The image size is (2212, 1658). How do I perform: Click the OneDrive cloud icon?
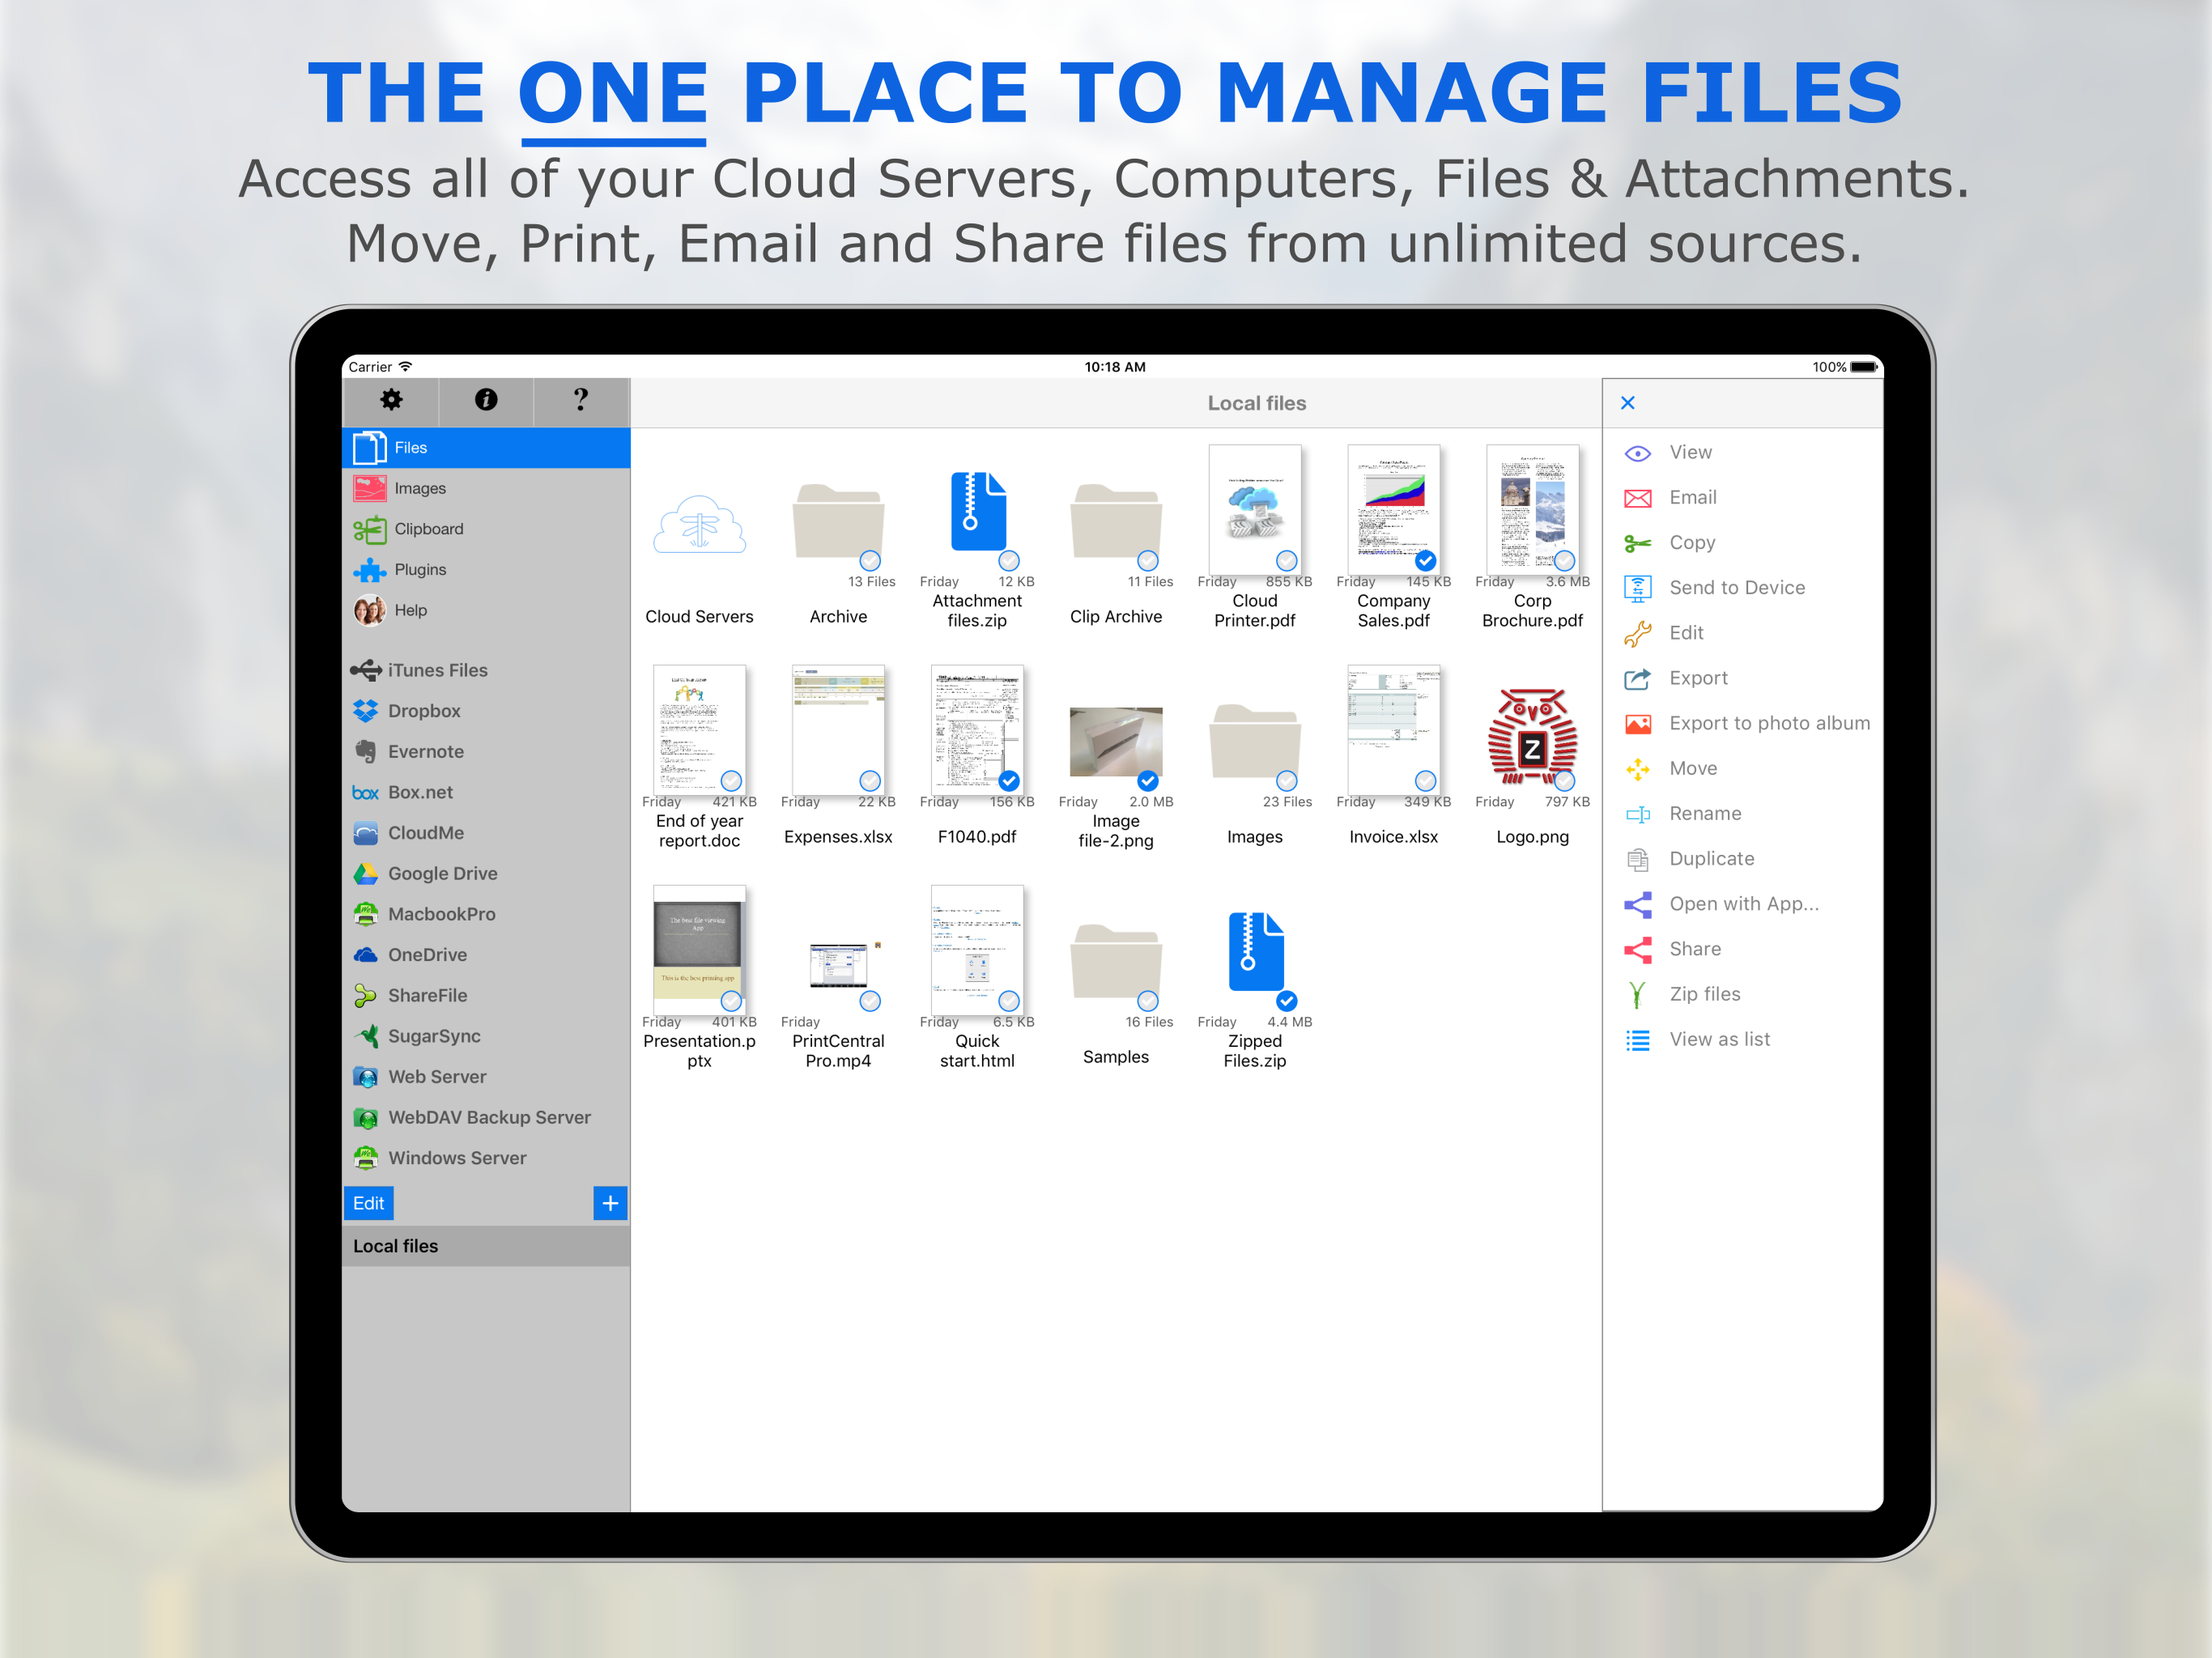point(366,955)
